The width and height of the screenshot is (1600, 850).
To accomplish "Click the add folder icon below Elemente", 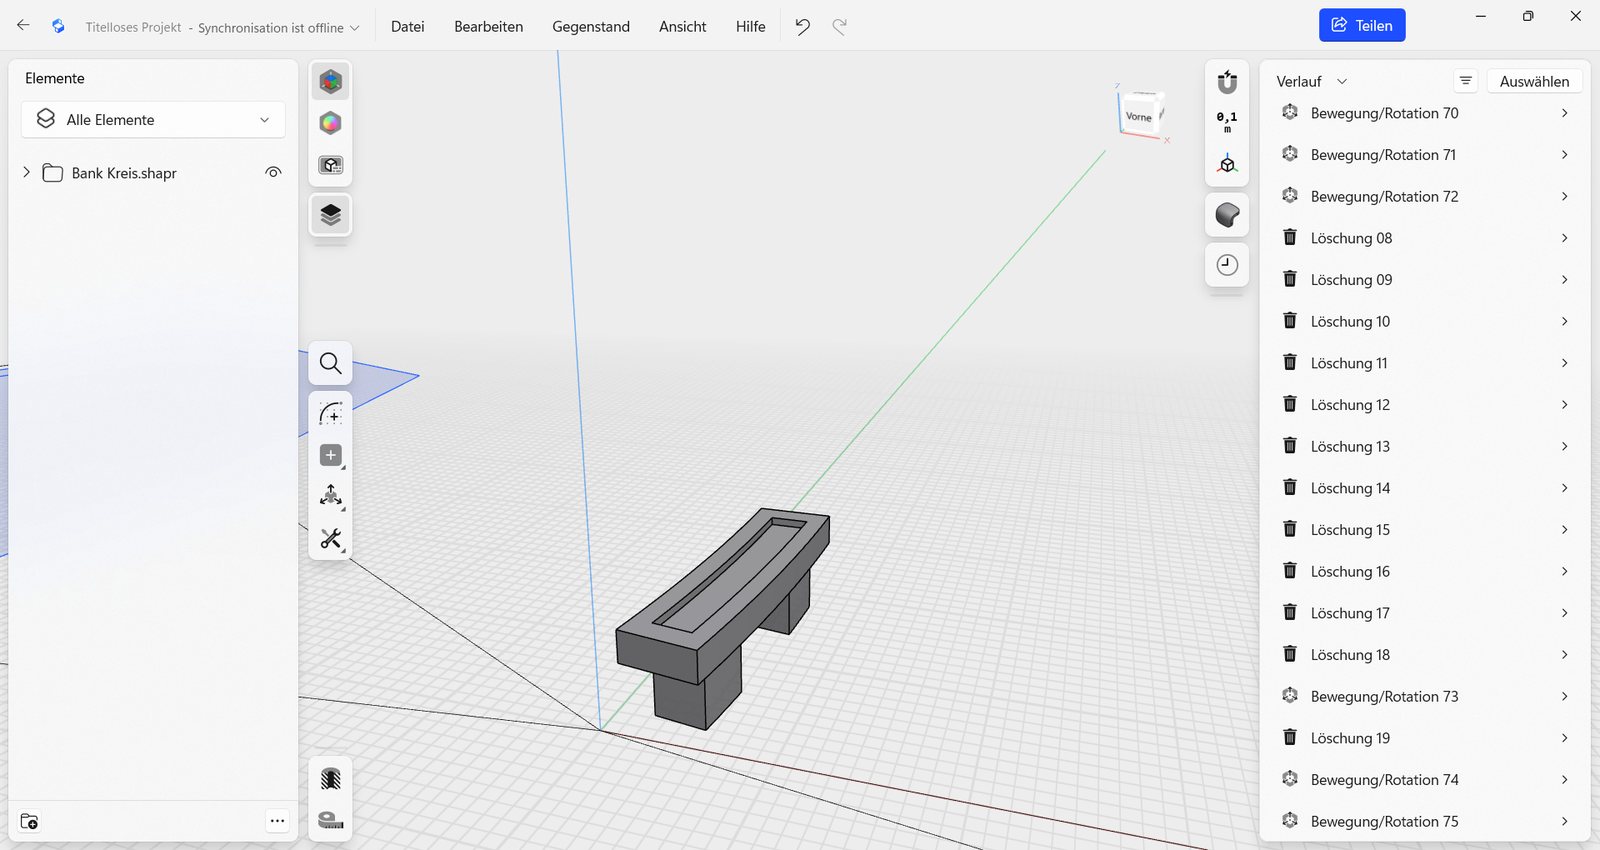I will point(29,821).
